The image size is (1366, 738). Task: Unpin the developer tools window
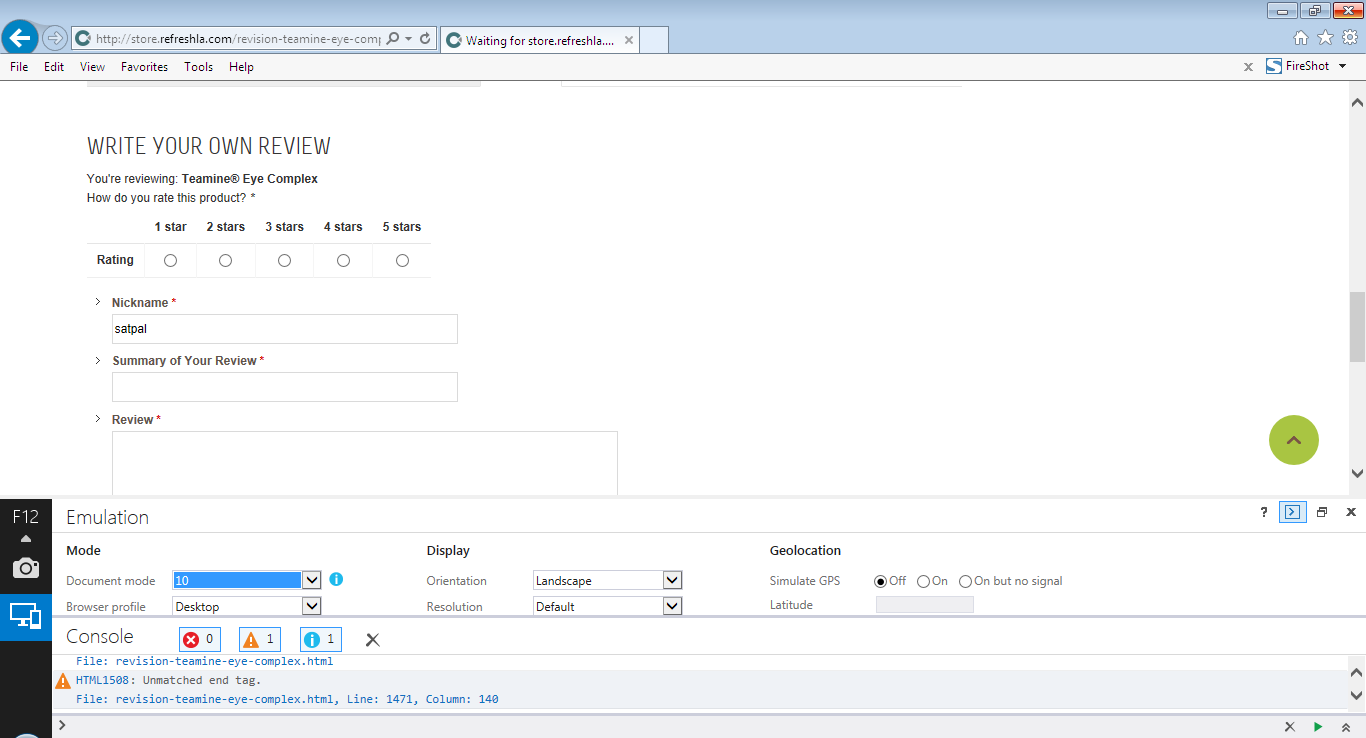(x=1322, y=512)
